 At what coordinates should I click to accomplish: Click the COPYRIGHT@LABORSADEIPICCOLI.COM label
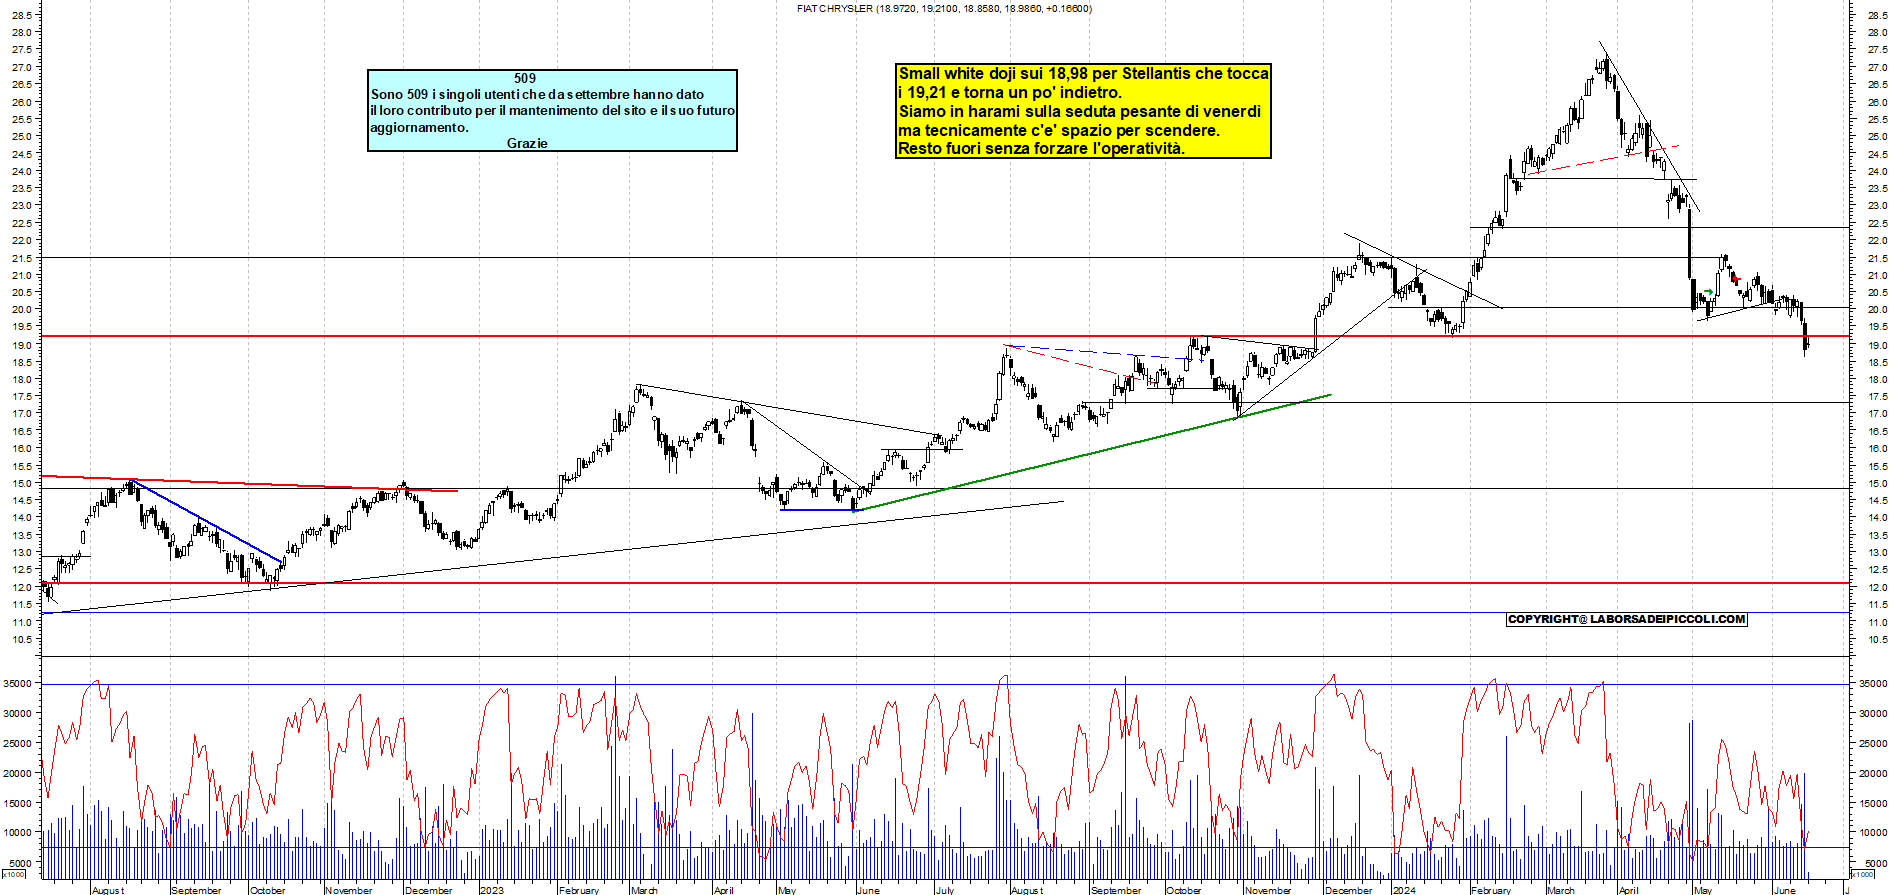[x=1627, y=619]
